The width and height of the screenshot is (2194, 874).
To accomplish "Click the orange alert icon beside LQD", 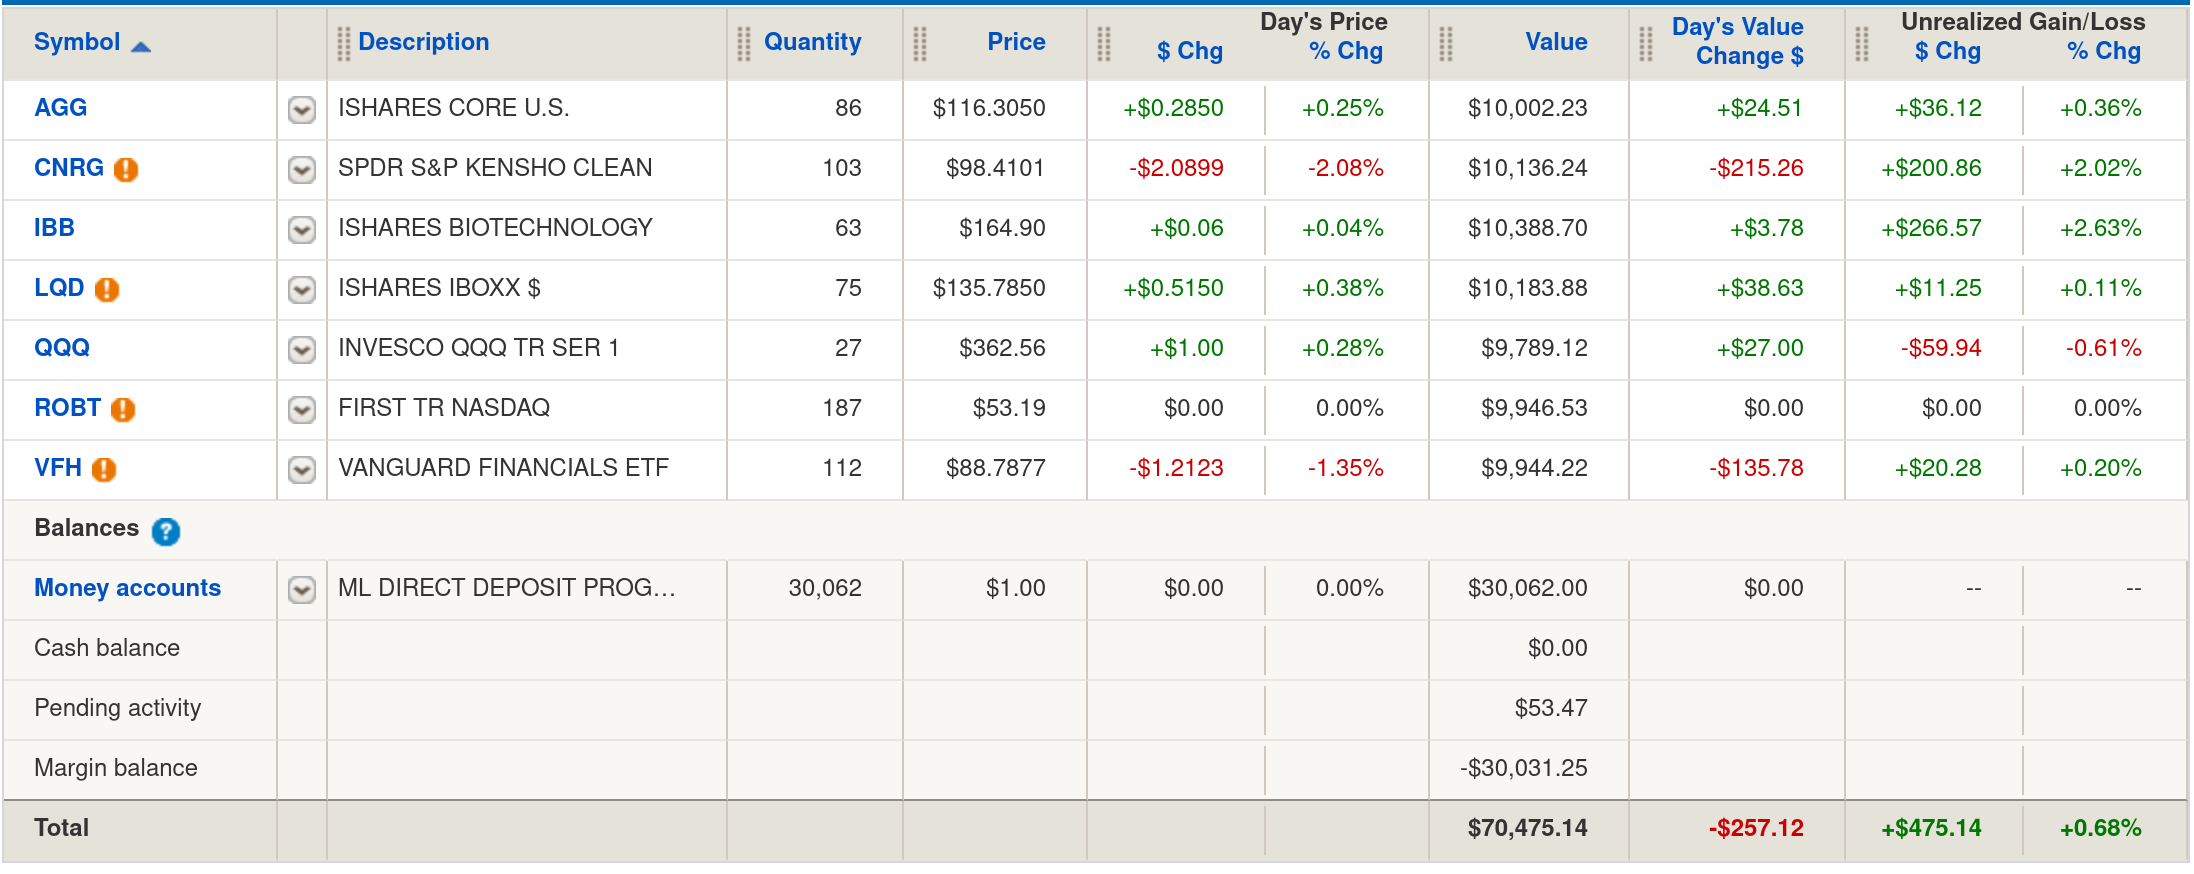I will pos(107,289).
